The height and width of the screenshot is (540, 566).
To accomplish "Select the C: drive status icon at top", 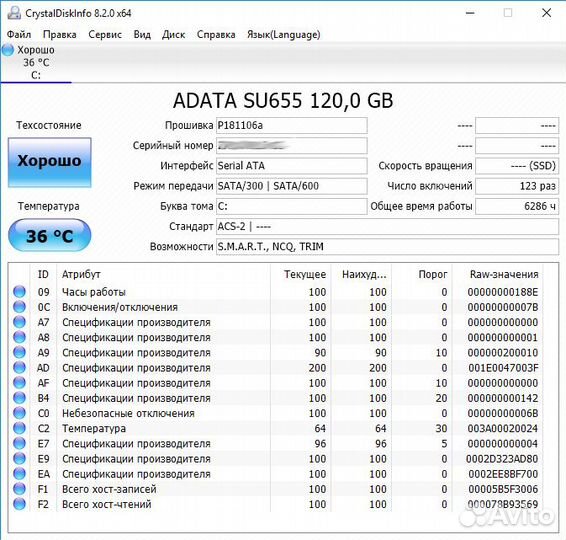I will tap(8, 50).
